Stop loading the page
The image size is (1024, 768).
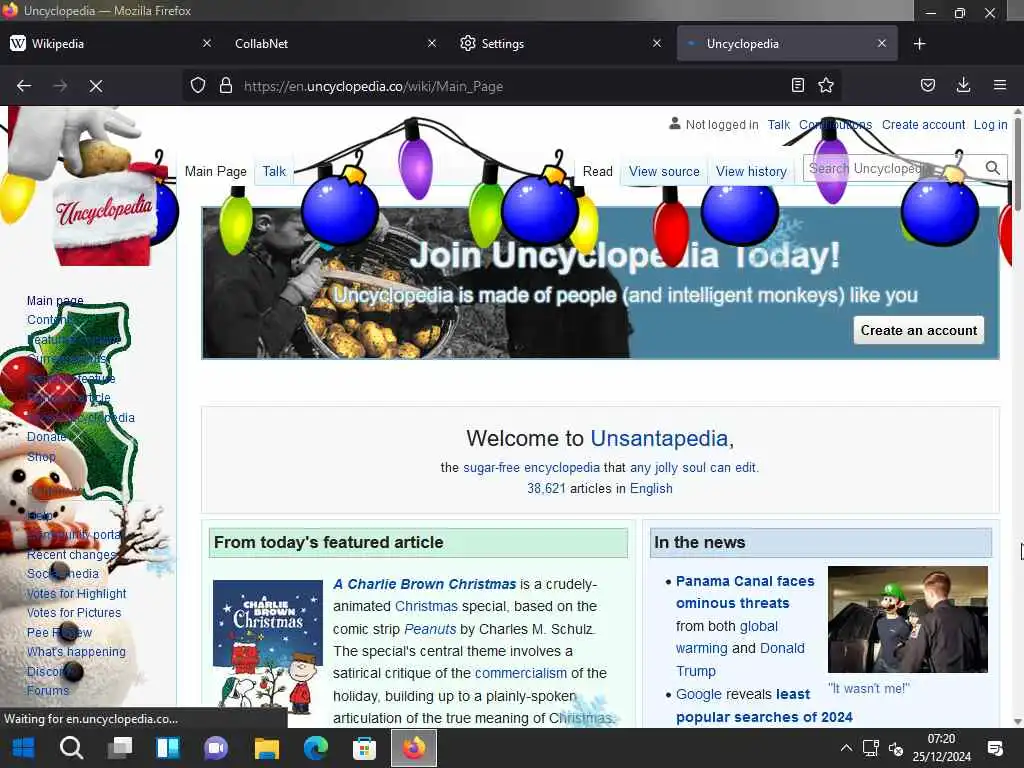coord(95,86)
